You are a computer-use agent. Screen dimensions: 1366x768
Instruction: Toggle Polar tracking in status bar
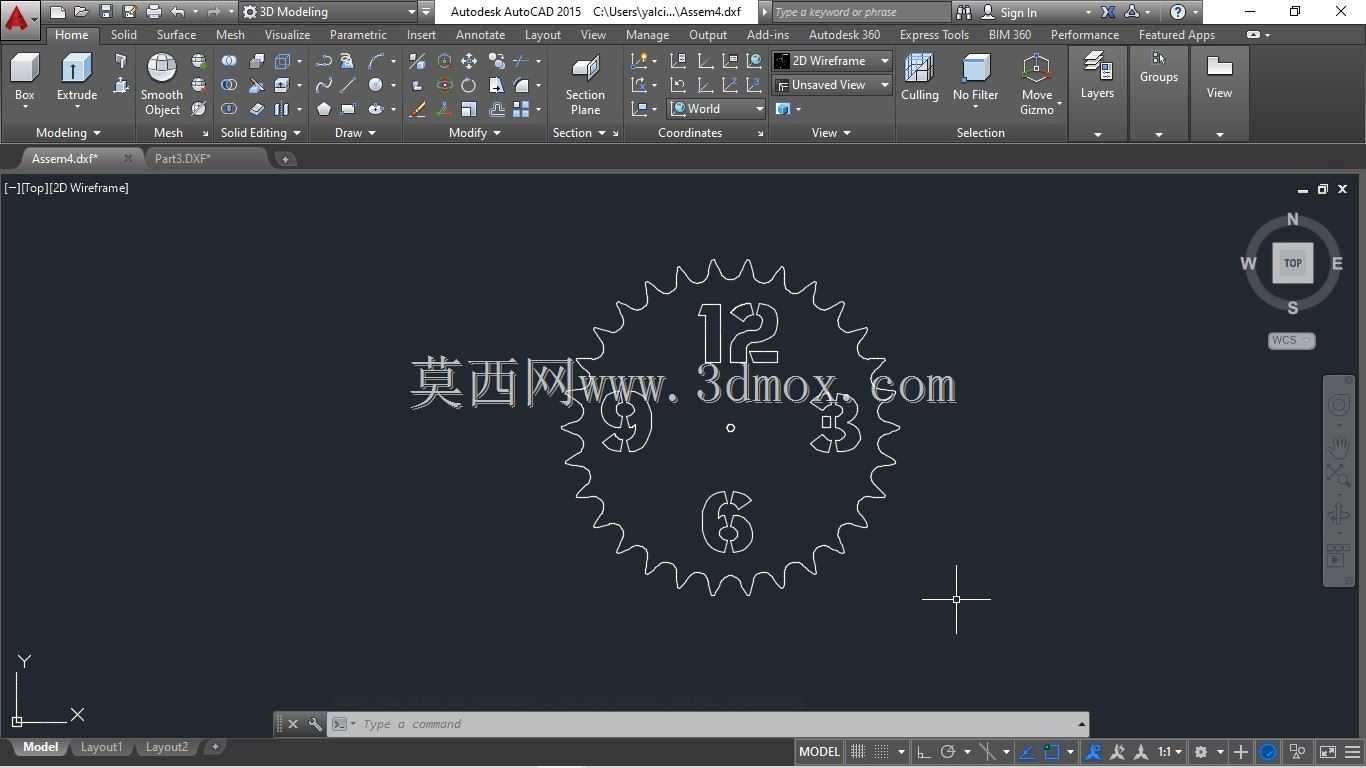[948, 752]
